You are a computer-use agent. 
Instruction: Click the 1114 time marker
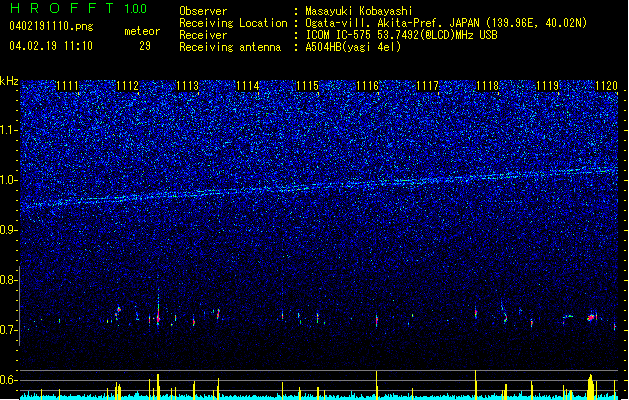click(248, 86)
